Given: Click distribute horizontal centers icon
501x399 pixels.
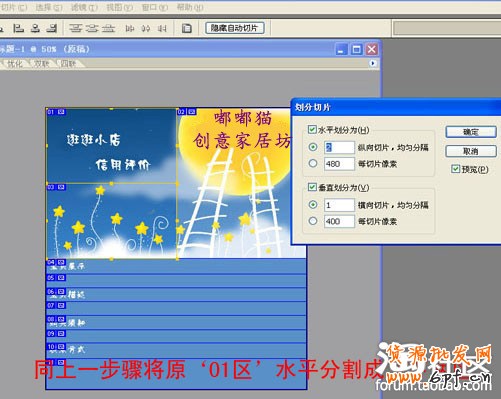Looking at the screenshot, I should tap(146, 29).
